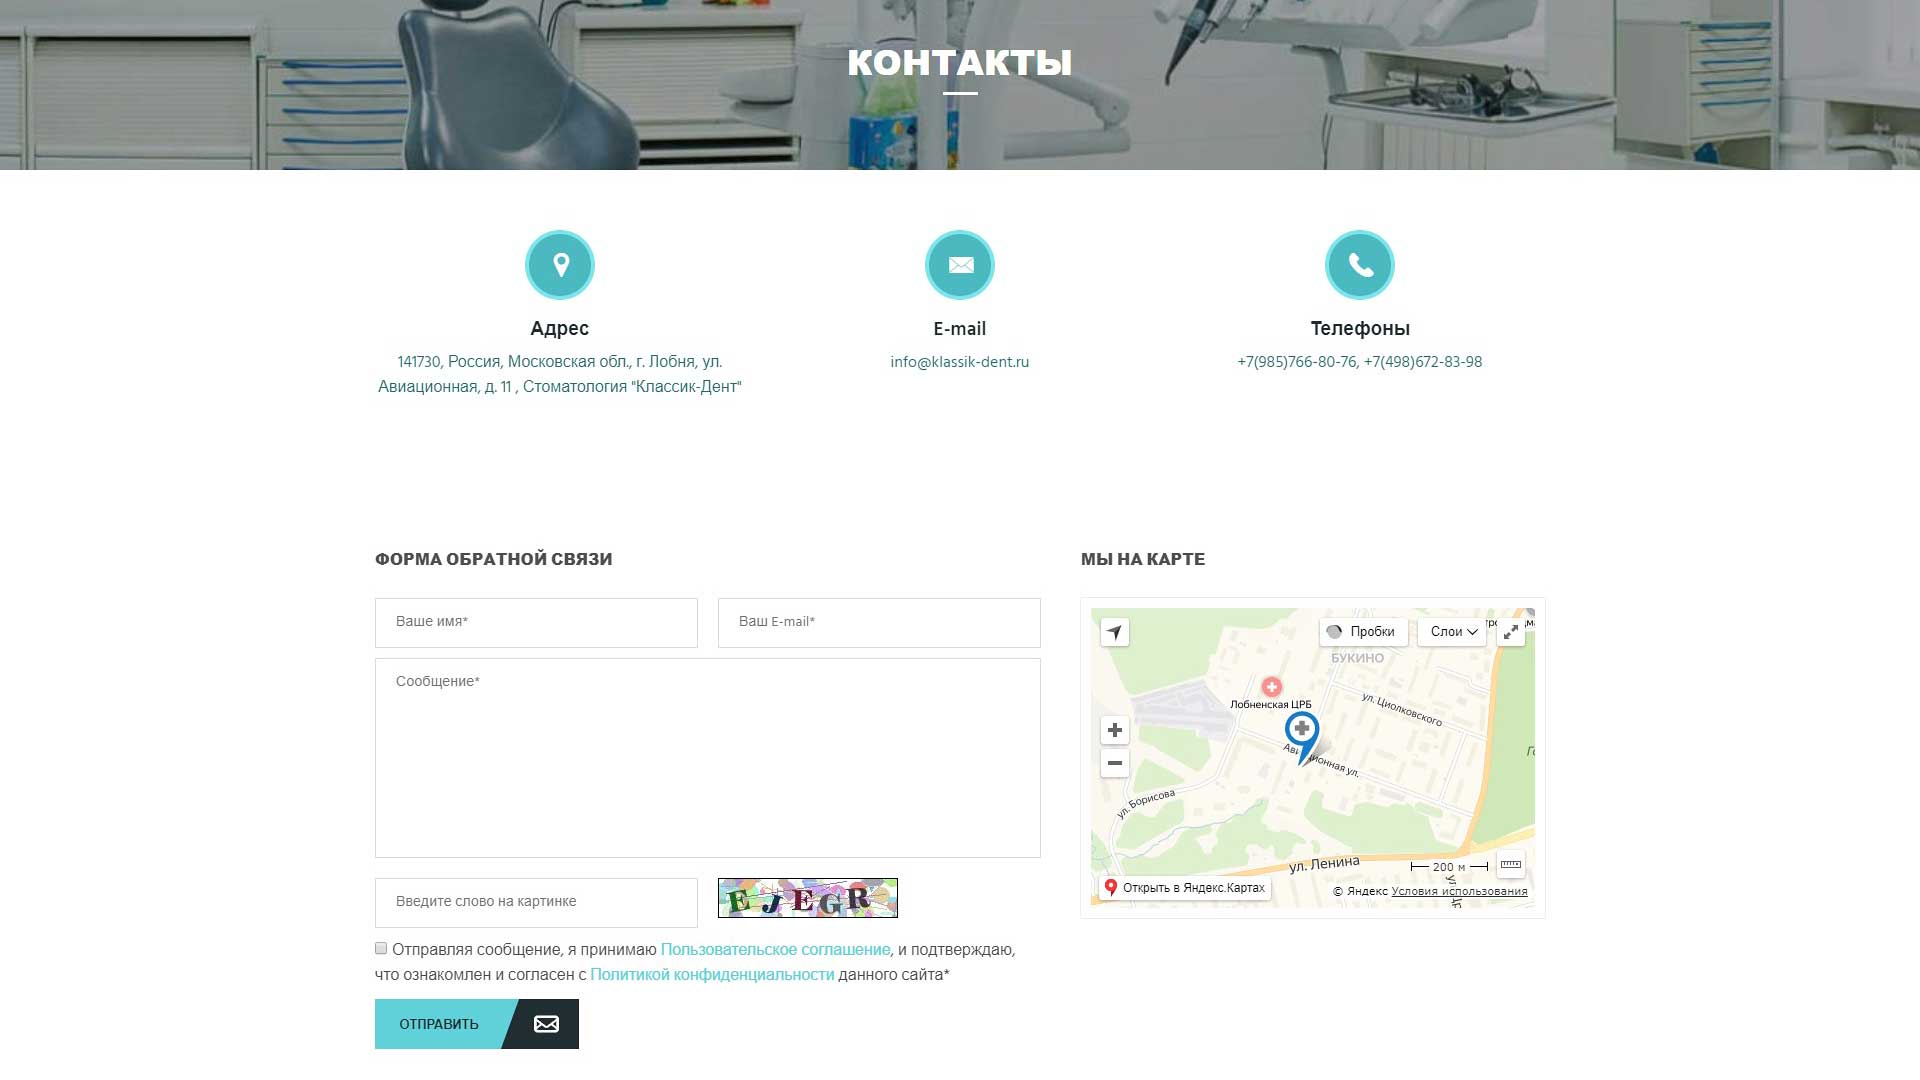This screenshot has height=1080, width=1920.
Task: Click into the Сообщение text area
Action: [x=707, y=758]
